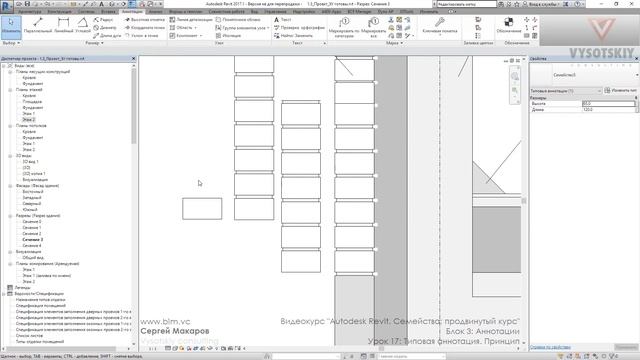Activate the Линия детализации tool

click(191, 20)
